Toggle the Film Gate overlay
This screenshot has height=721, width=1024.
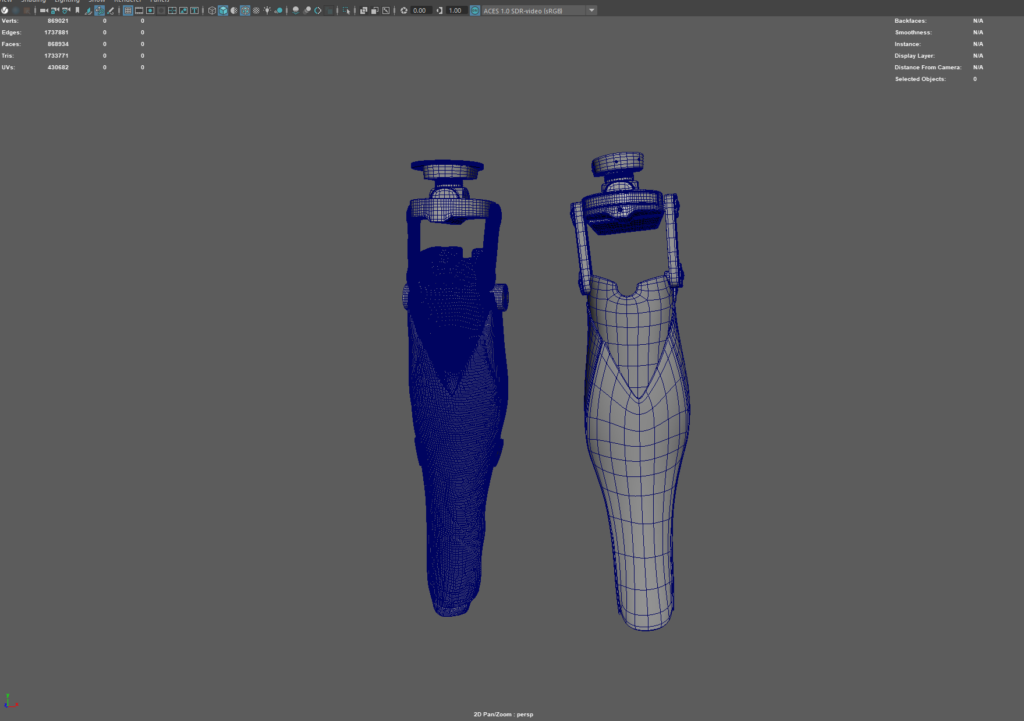(x=141, y=10)
